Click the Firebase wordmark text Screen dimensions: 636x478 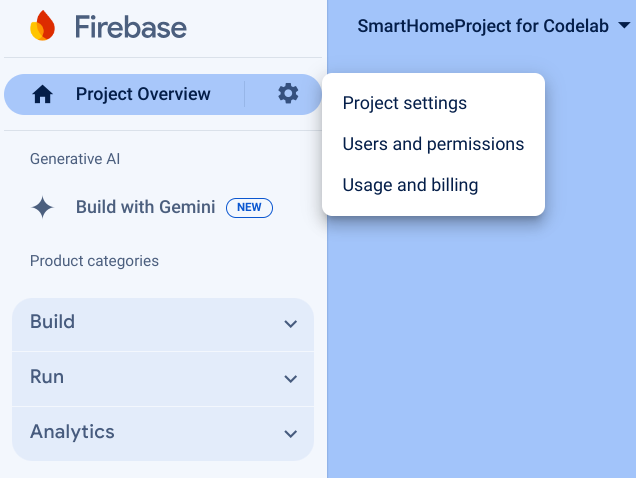(x=130, y=26)
